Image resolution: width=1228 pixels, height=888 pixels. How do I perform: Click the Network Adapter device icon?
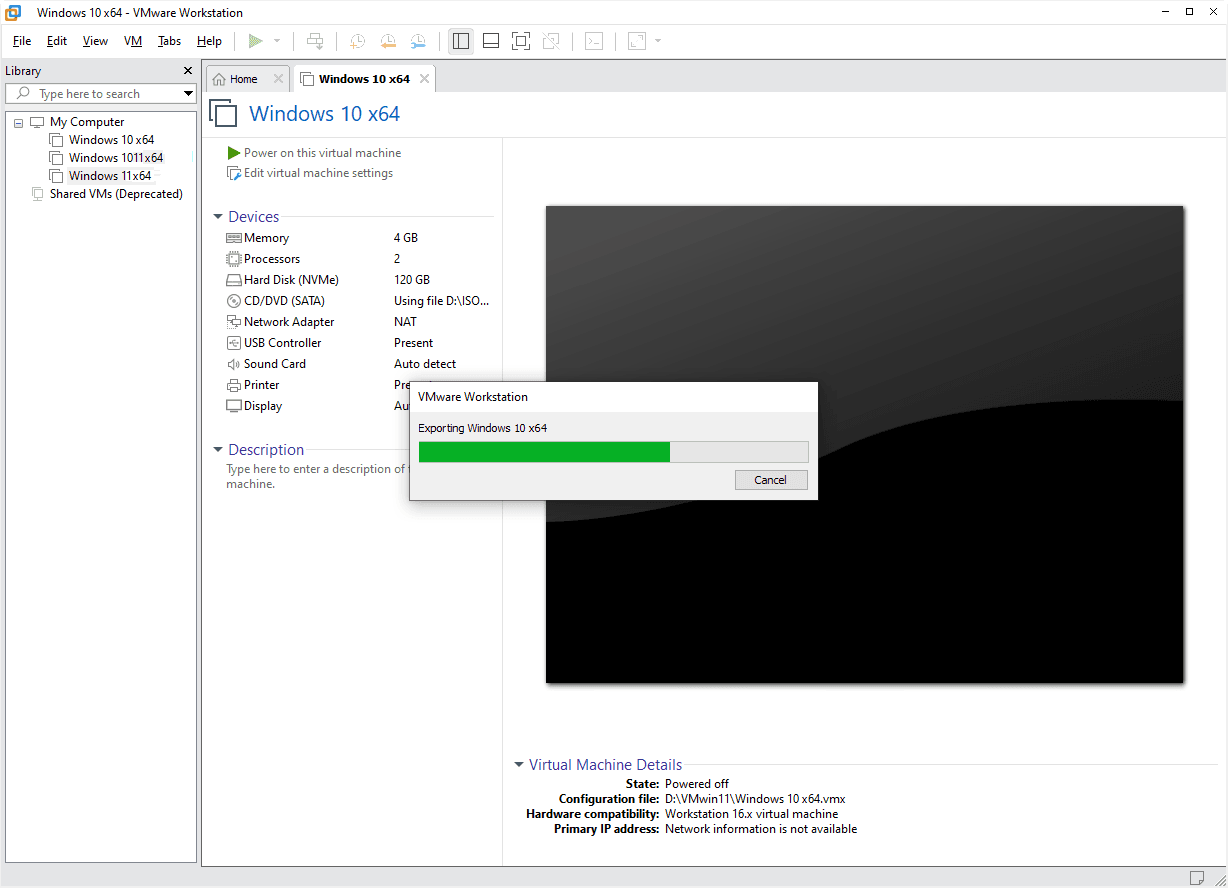coord(234,322)
